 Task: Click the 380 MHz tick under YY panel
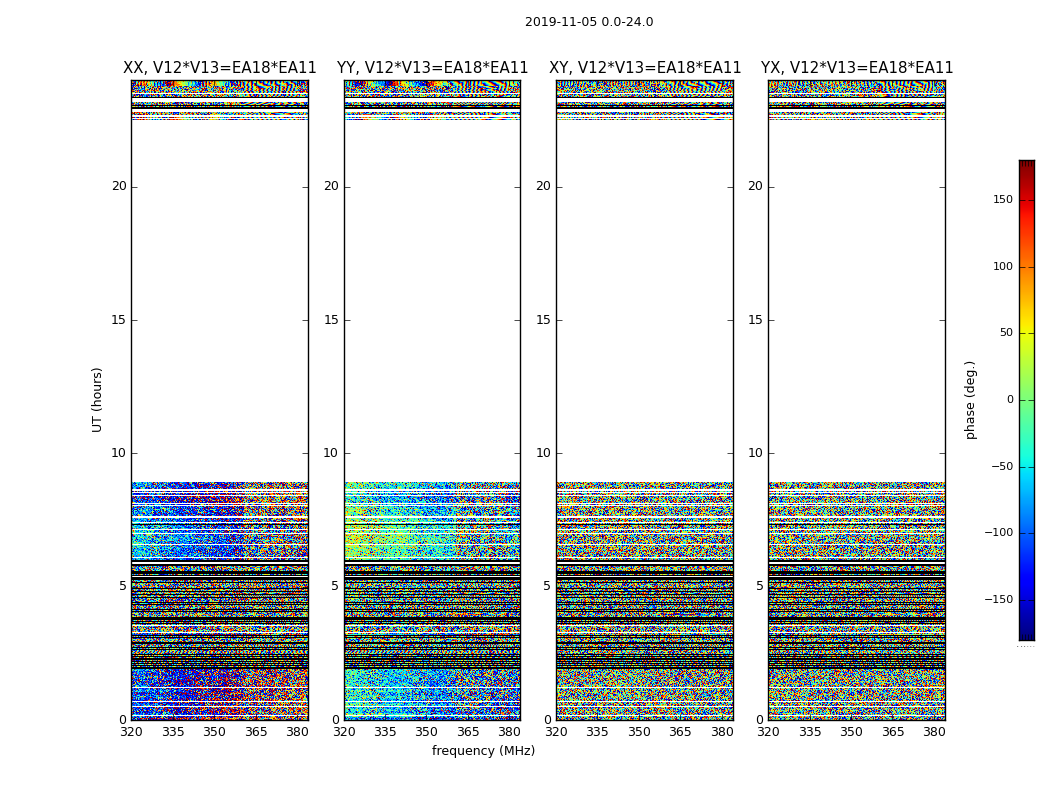[510, 732]
